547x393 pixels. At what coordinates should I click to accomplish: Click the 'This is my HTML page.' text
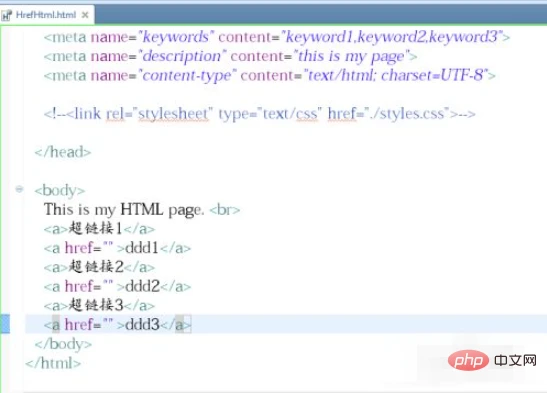click(124, 210)
